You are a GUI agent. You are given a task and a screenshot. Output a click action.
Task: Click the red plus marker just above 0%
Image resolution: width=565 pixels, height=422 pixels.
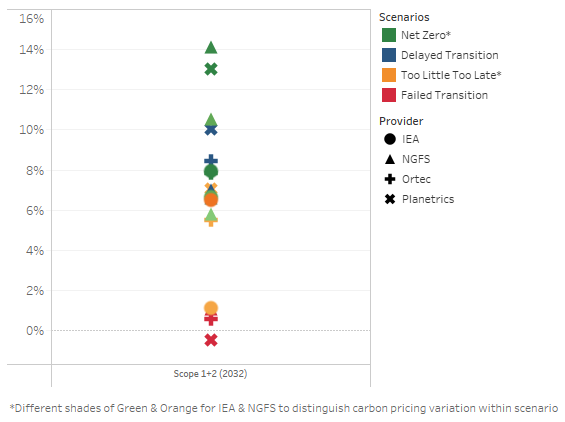211,319
